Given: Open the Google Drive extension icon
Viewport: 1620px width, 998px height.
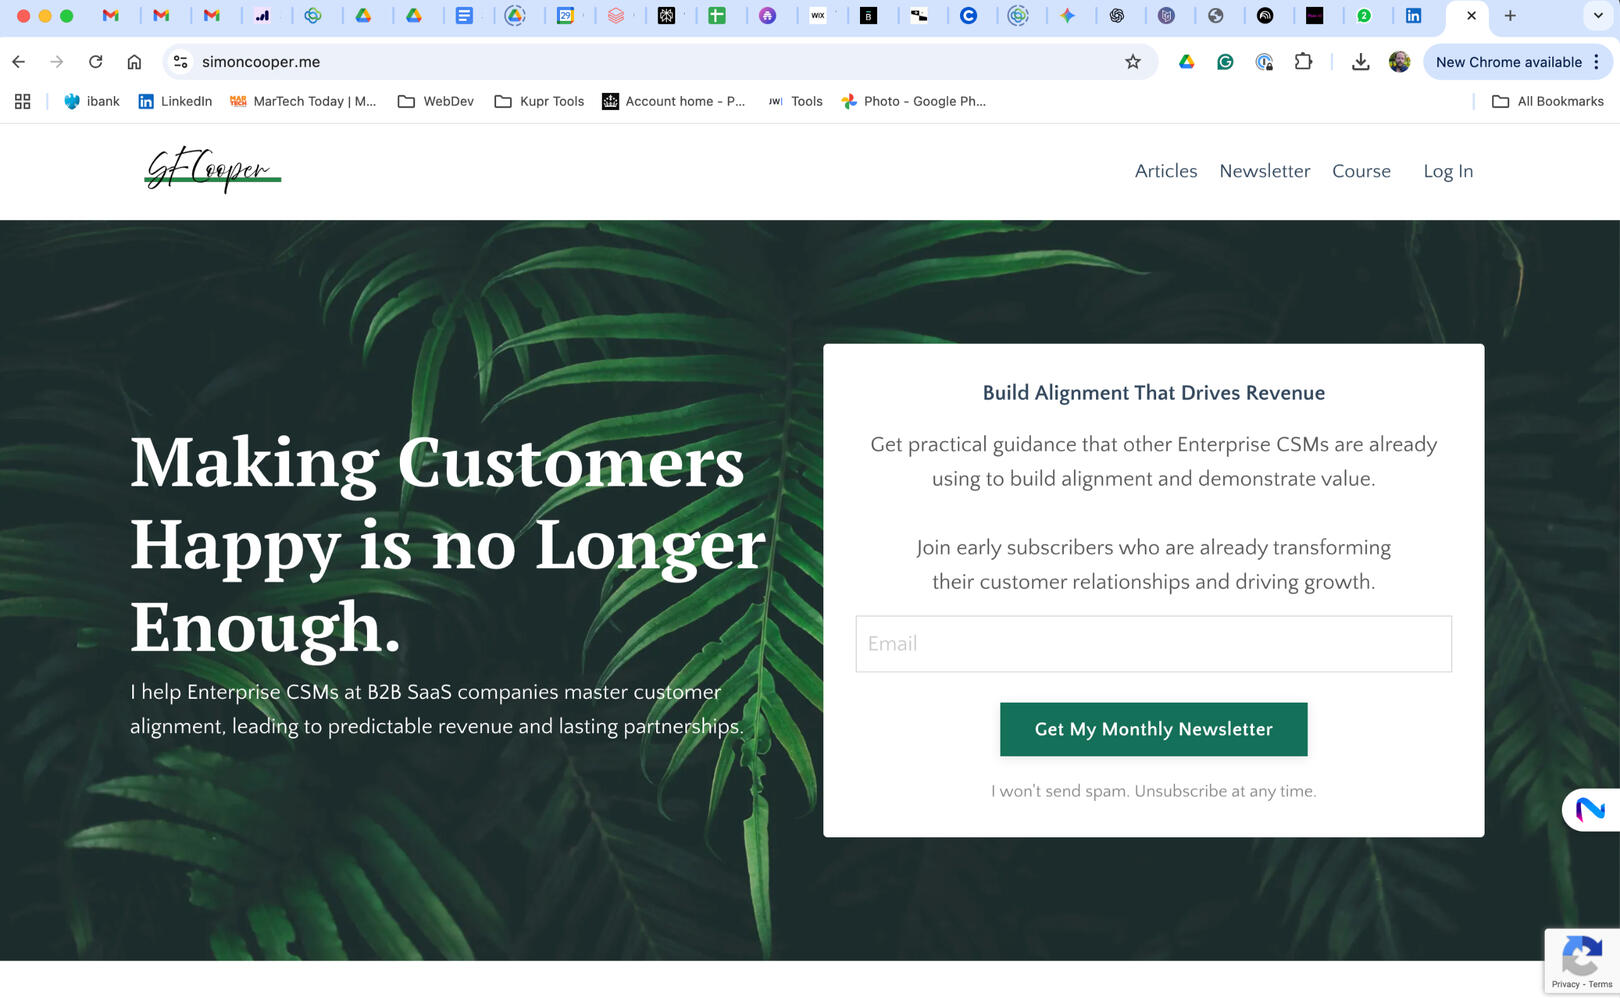Looking at the screenshot, I should coord(1186,62).
